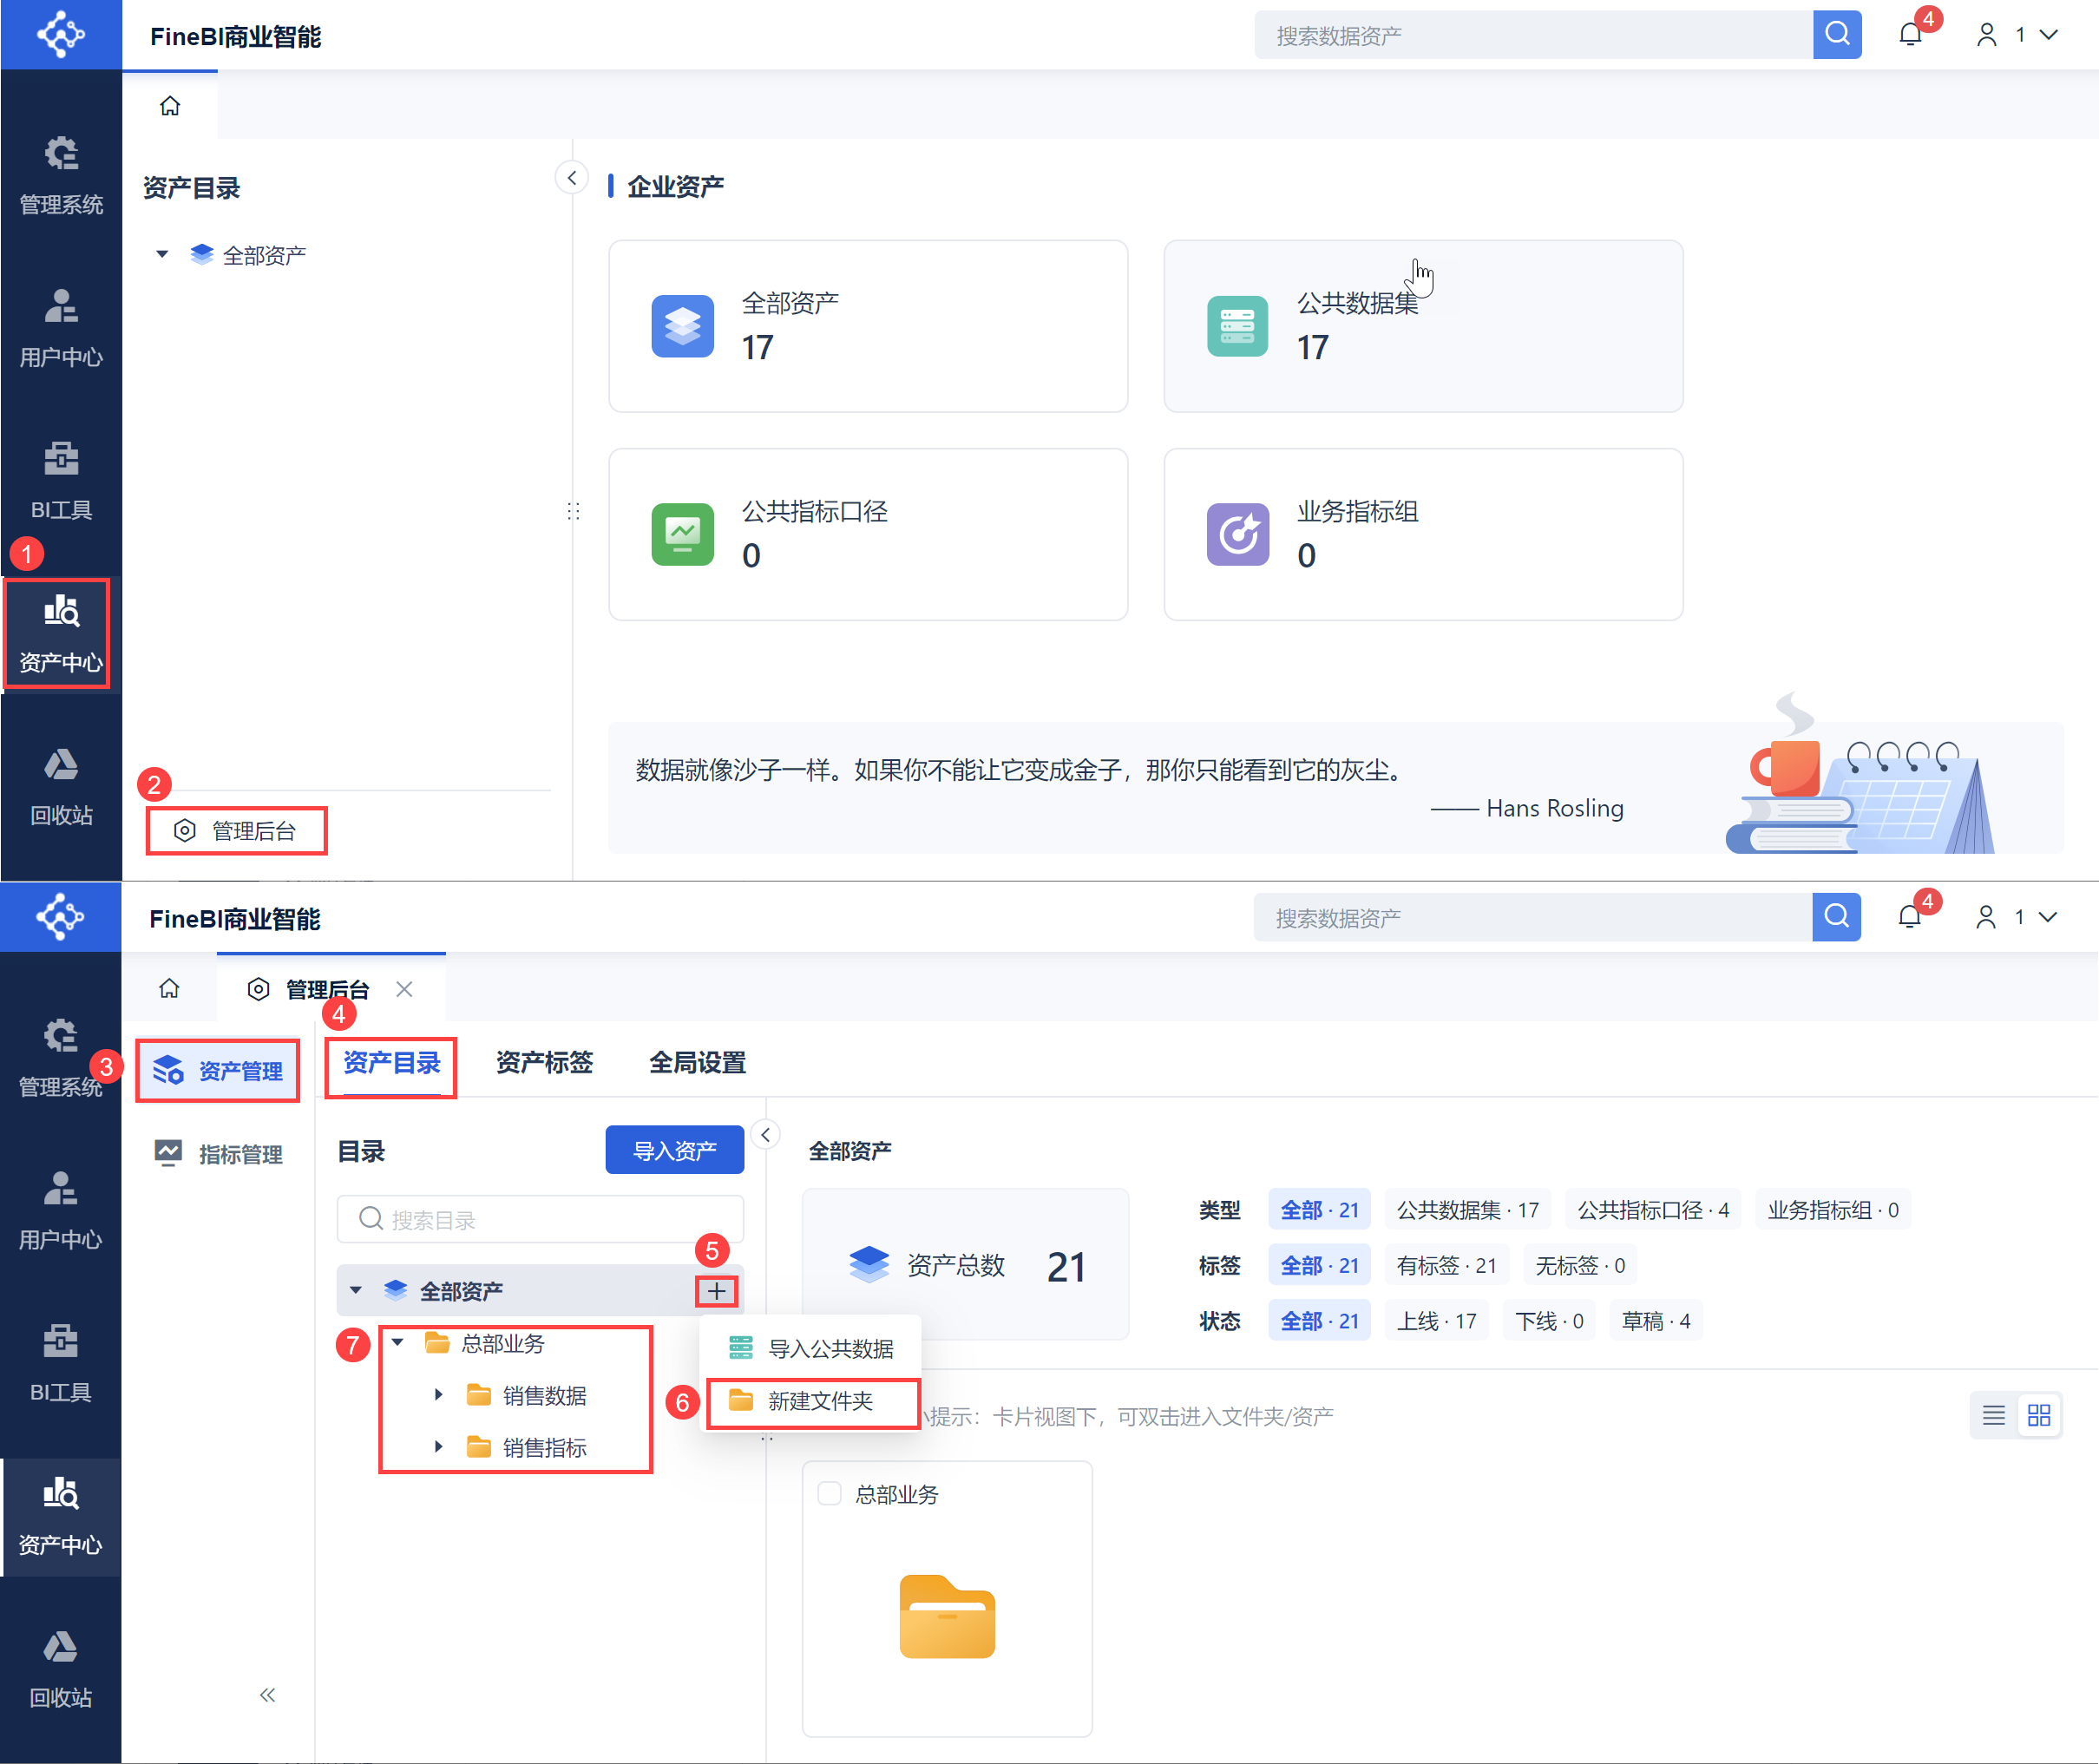Filter status by 上线 · 17
Screen dimensions: 2099x1764
coord(1436,1321)
